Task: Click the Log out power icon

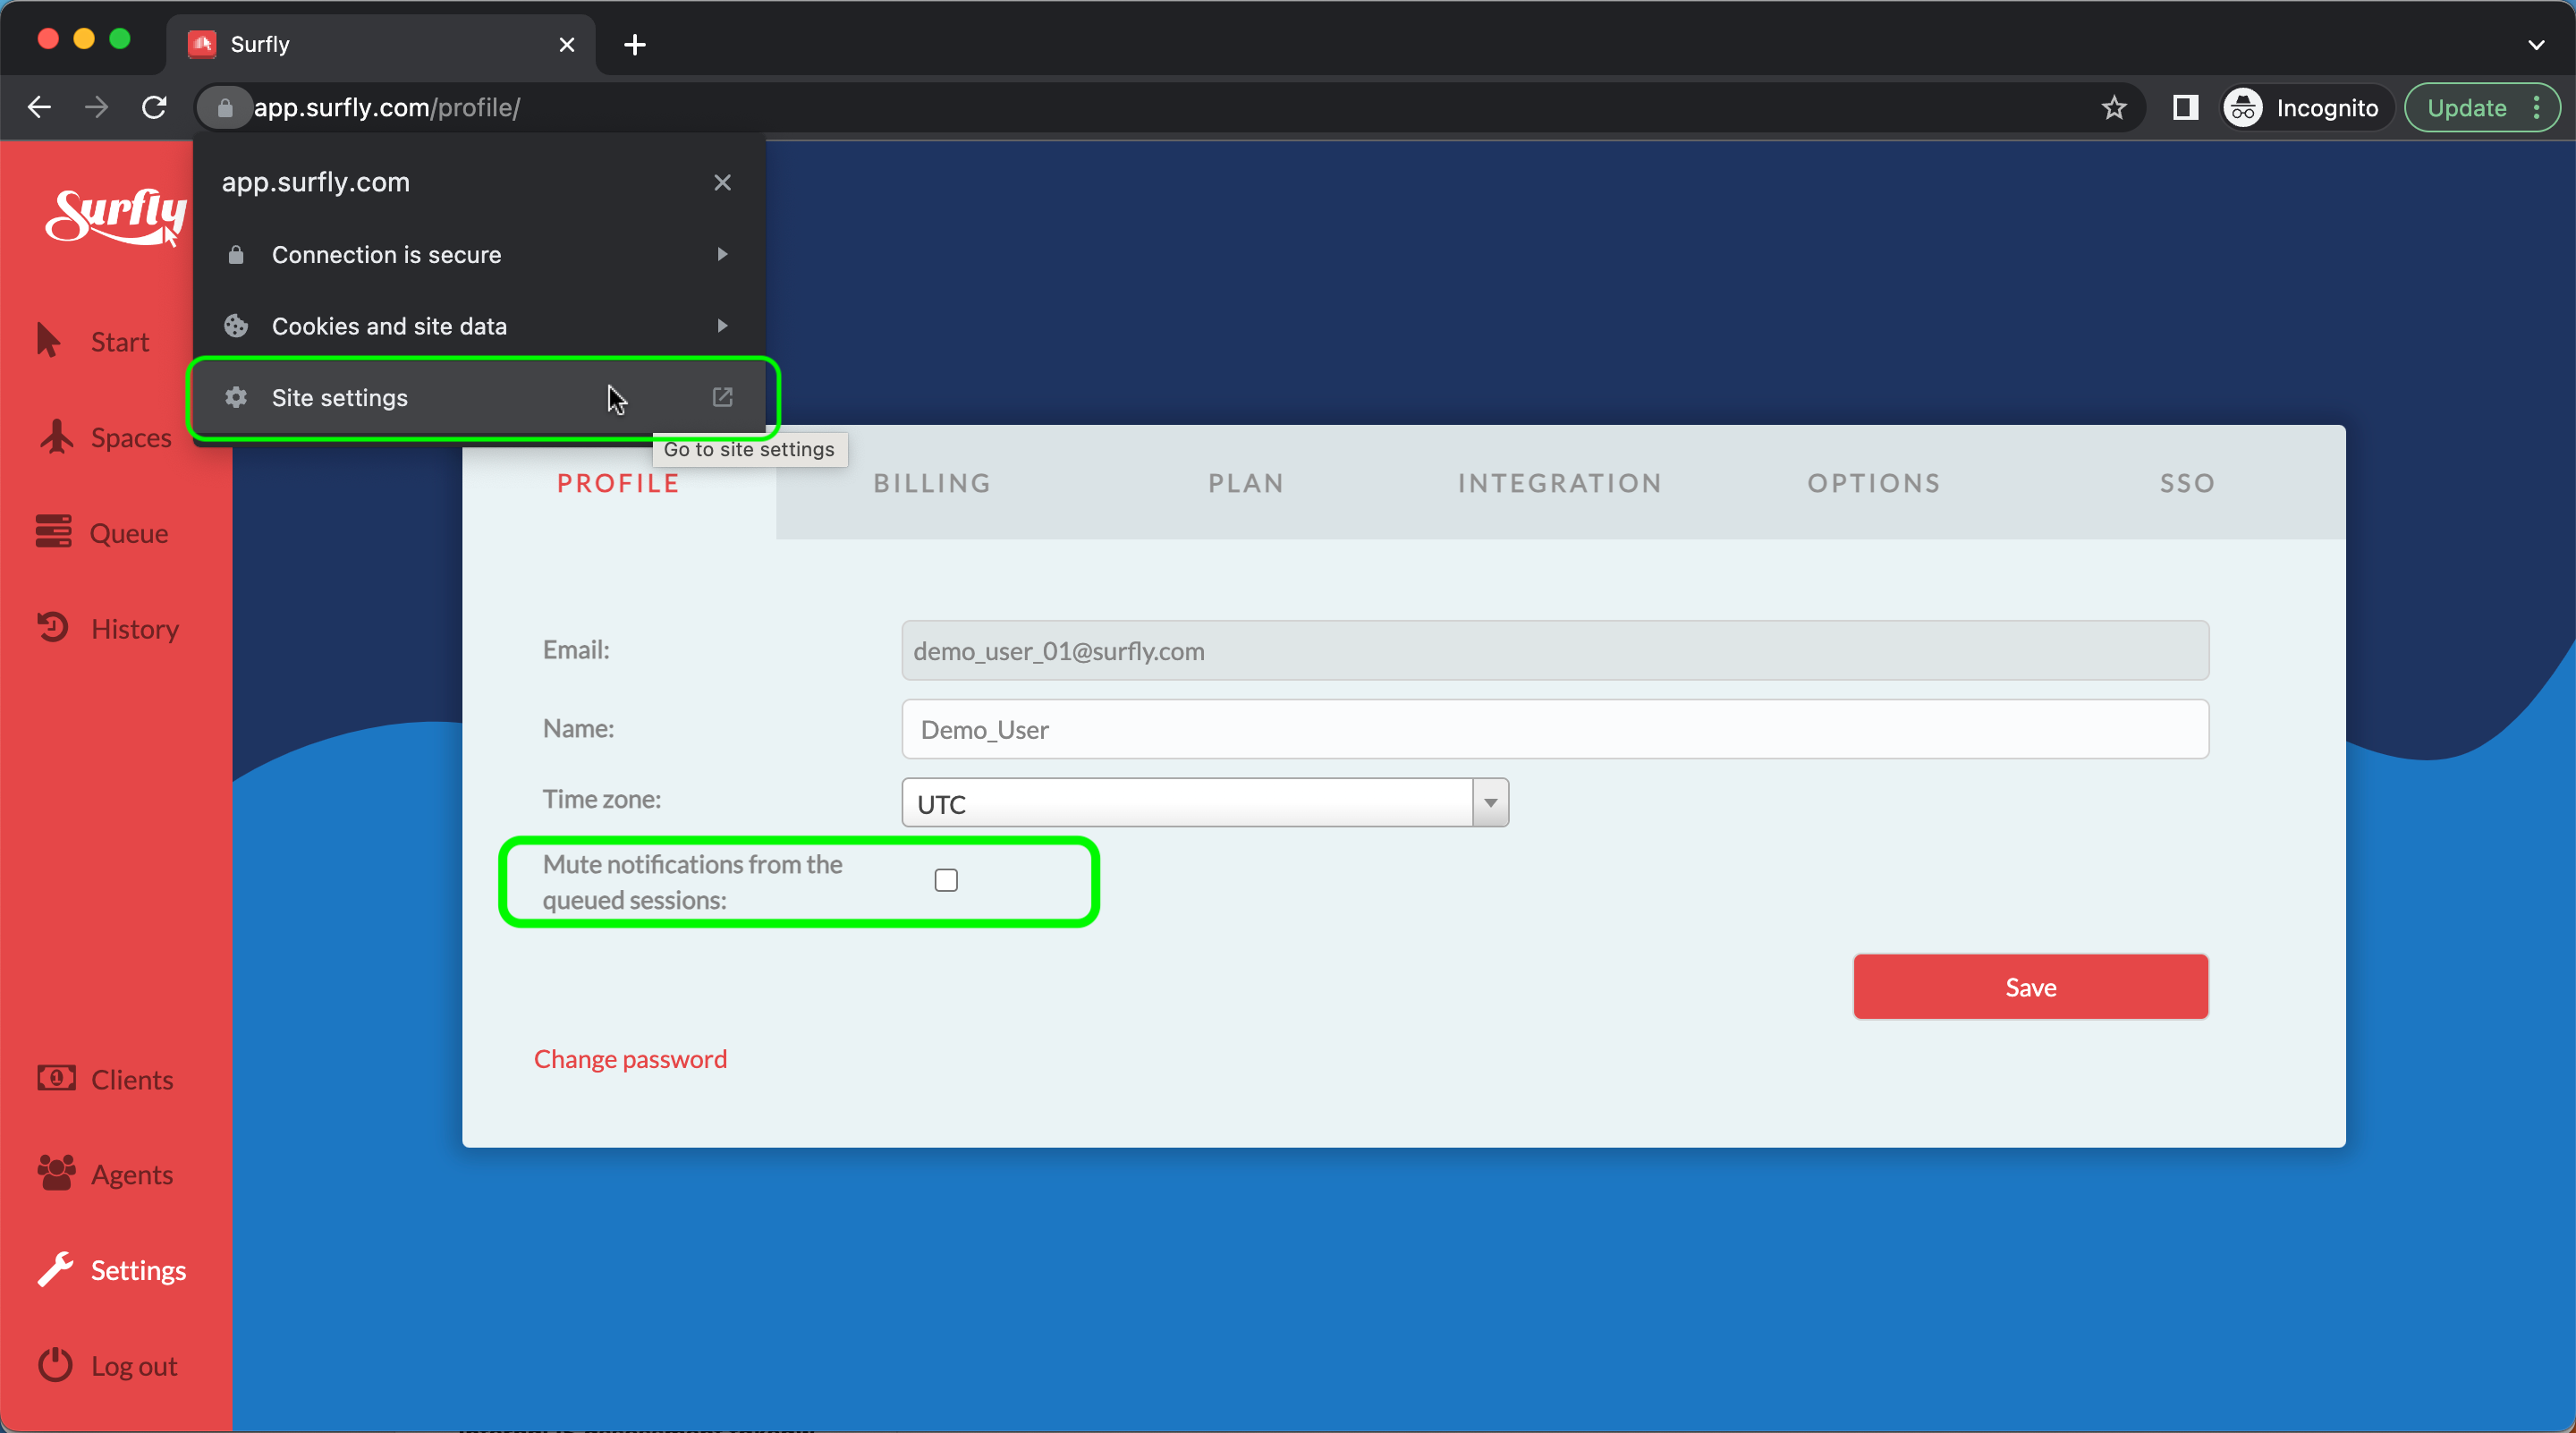Action: (x=55, y=1365)
